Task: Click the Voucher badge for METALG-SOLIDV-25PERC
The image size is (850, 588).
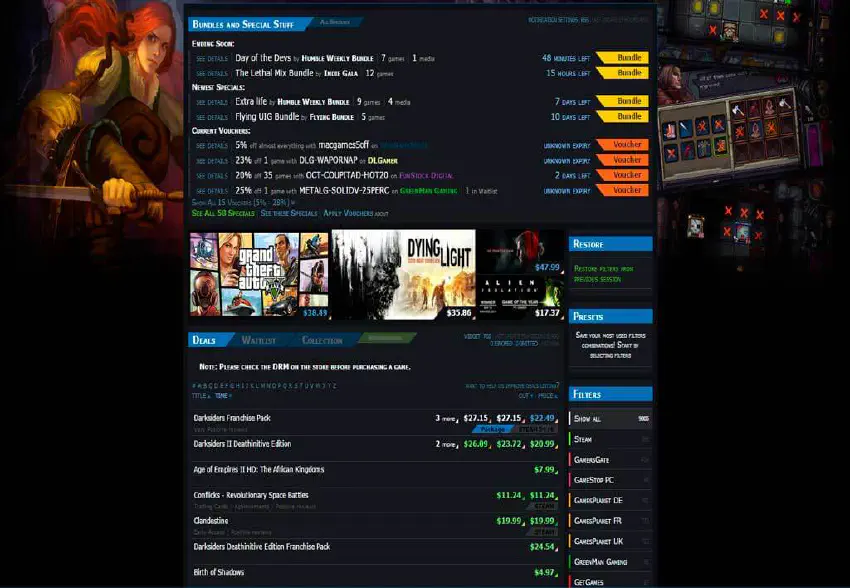Action: point(623,190)
